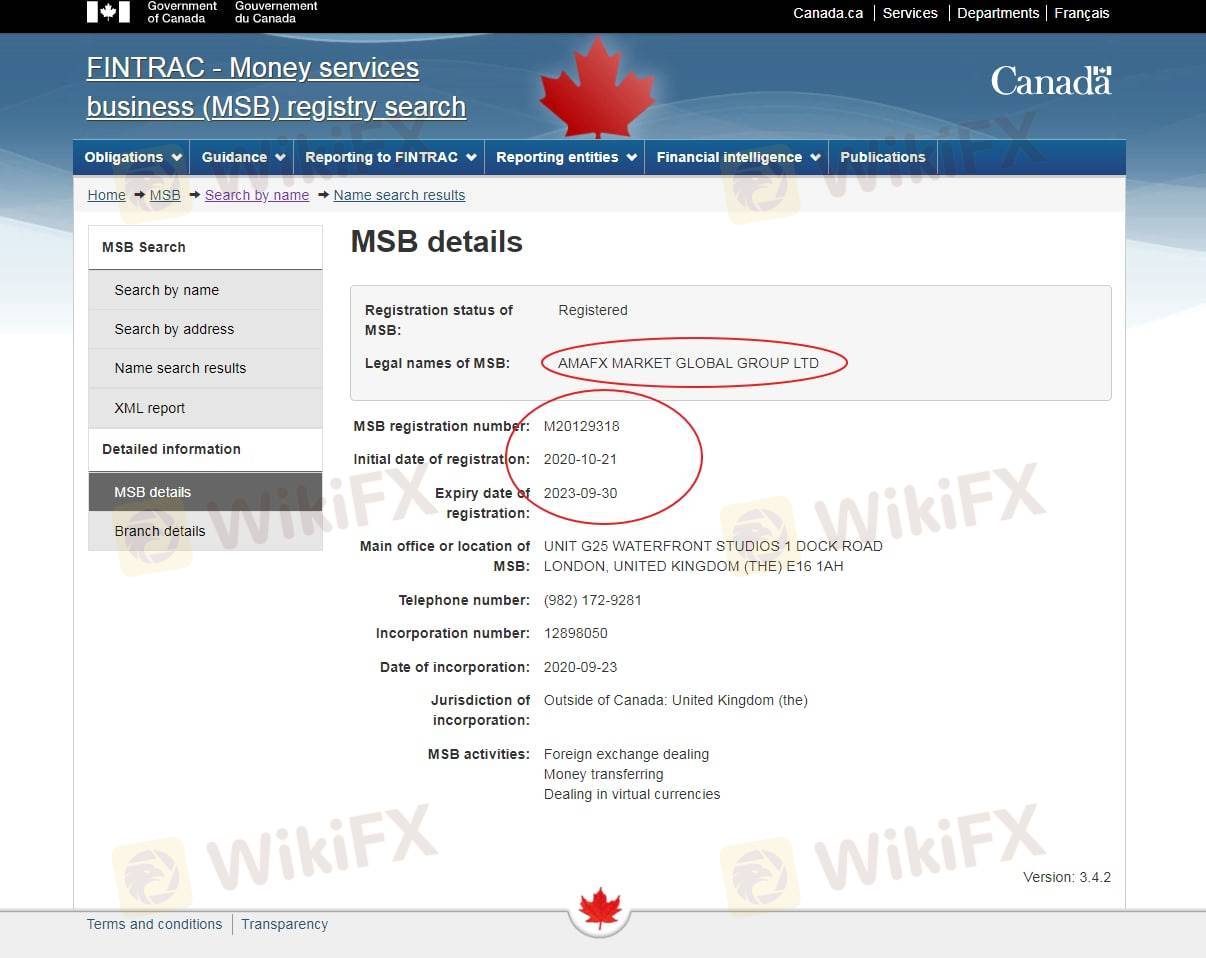The height and width of the screenshot is (958, 1206).
Task: Click the expiry date 2023-09-30
Action: coord(579,493)
